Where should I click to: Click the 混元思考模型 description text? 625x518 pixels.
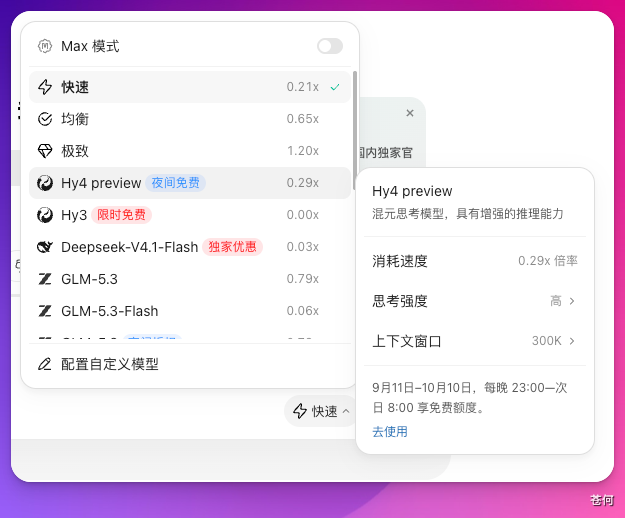pos(468,214)
